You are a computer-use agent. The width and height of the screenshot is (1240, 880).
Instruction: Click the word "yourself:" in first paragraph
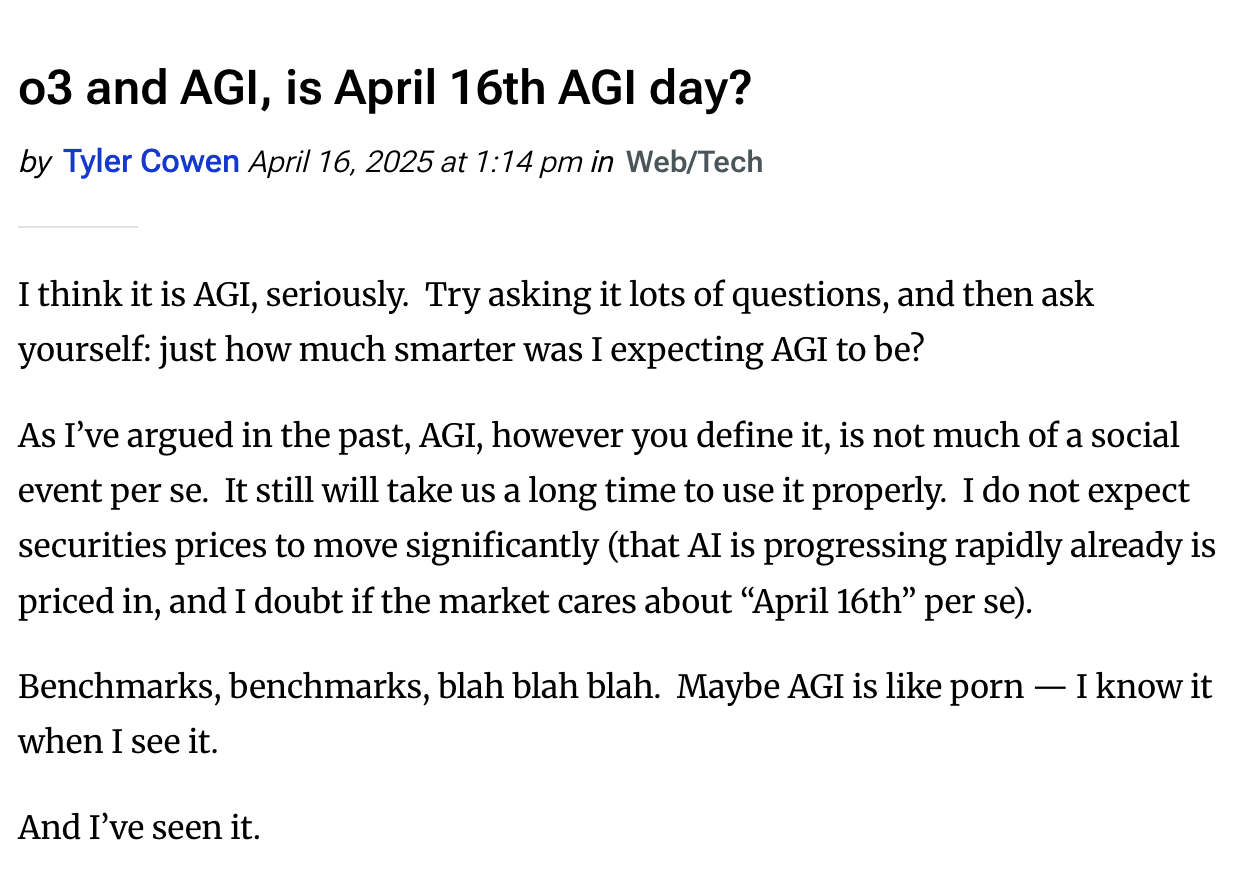tap(83, 351)
